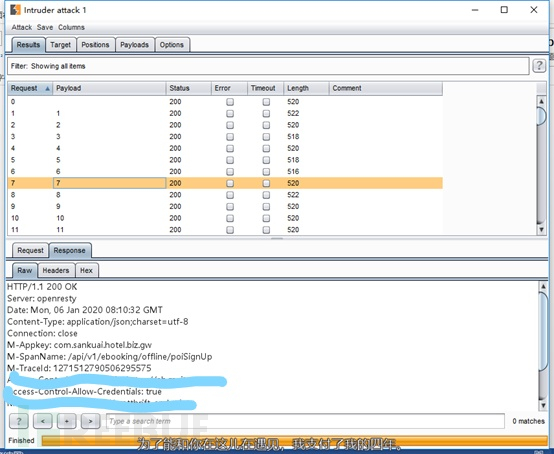Click the results table vertical scrollbar thumb
The height and width of the screenshot is (454, 554).
541,116
